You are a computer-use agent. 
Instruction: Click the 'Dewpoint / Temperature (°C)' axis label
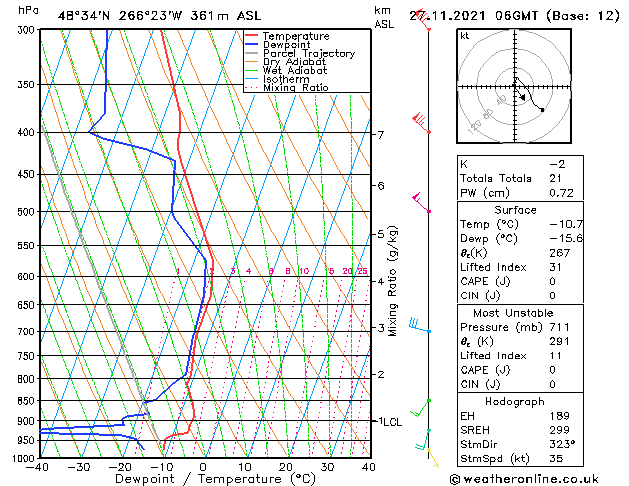point(215,479)
